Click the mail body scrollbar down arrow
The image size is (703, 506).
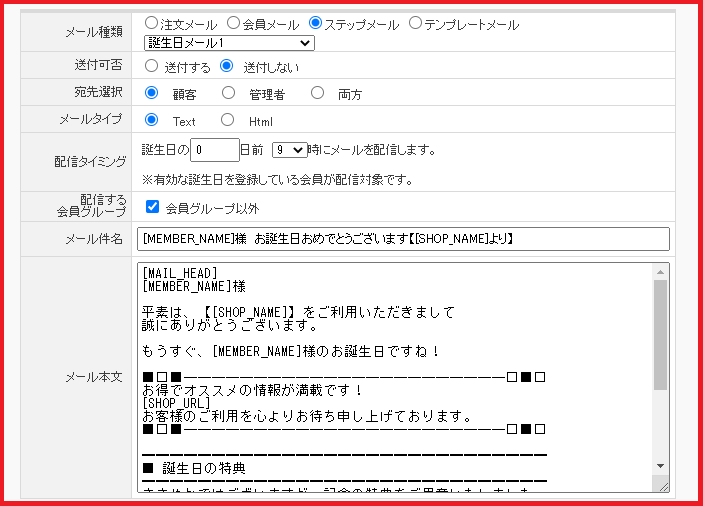660,466
